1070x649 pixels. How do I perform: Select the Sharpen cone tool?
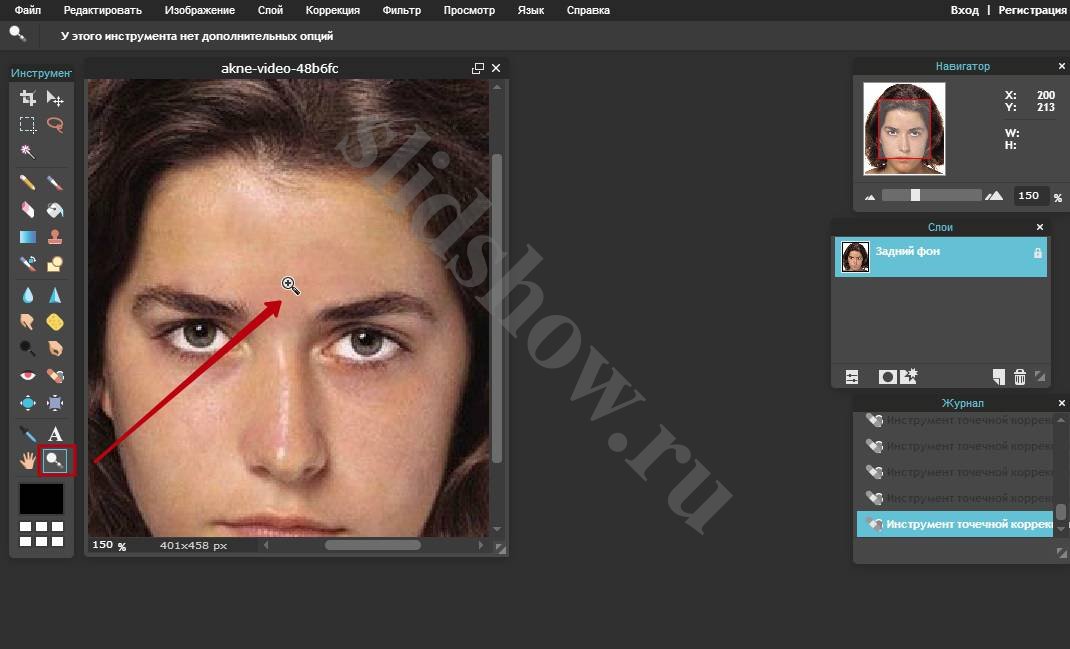(55, 295)
